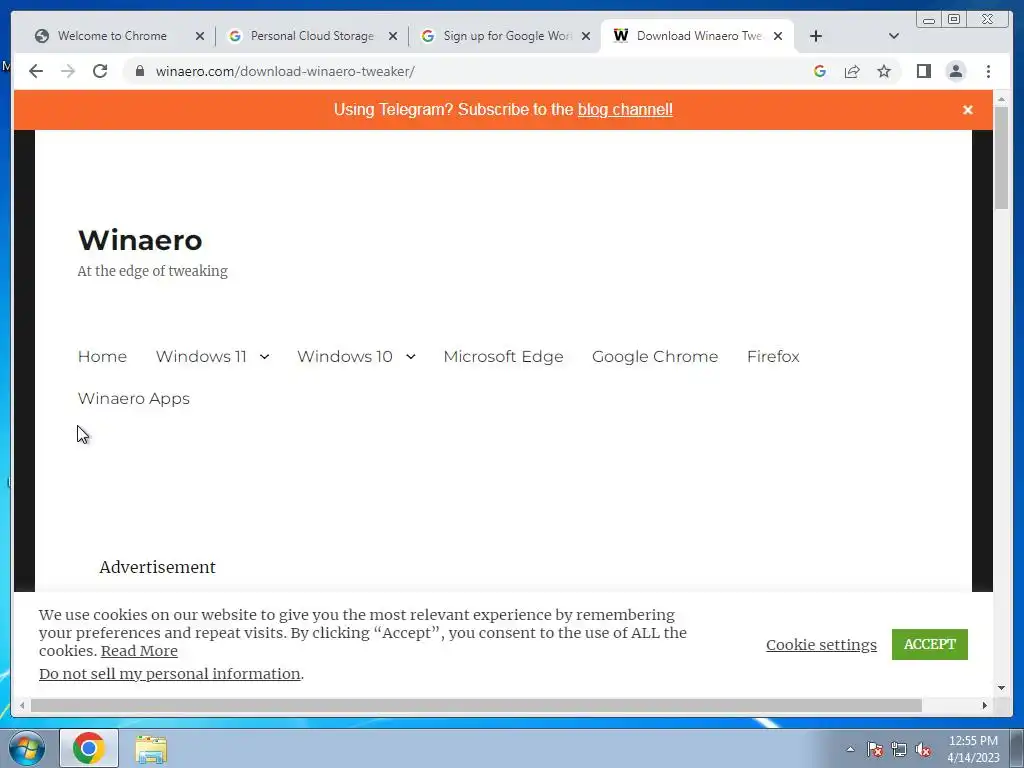This screenshot has width=1024, height=768.
Task: Show hidden system tray icons
Action: tap(850, 749)
